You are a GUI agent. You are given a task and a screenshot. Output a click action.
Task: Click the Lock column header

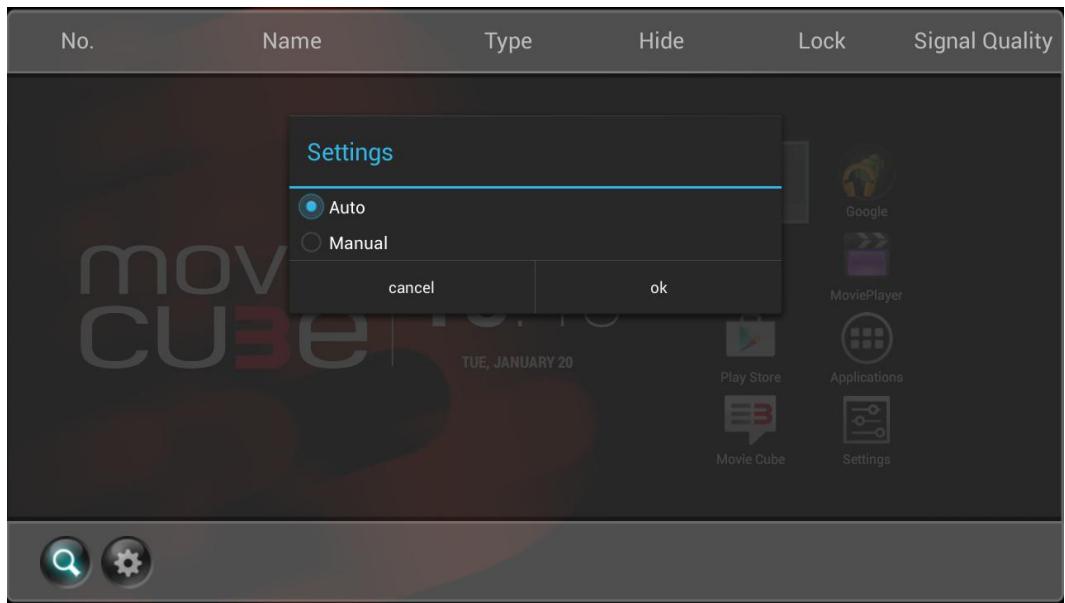tap(822, 41)
